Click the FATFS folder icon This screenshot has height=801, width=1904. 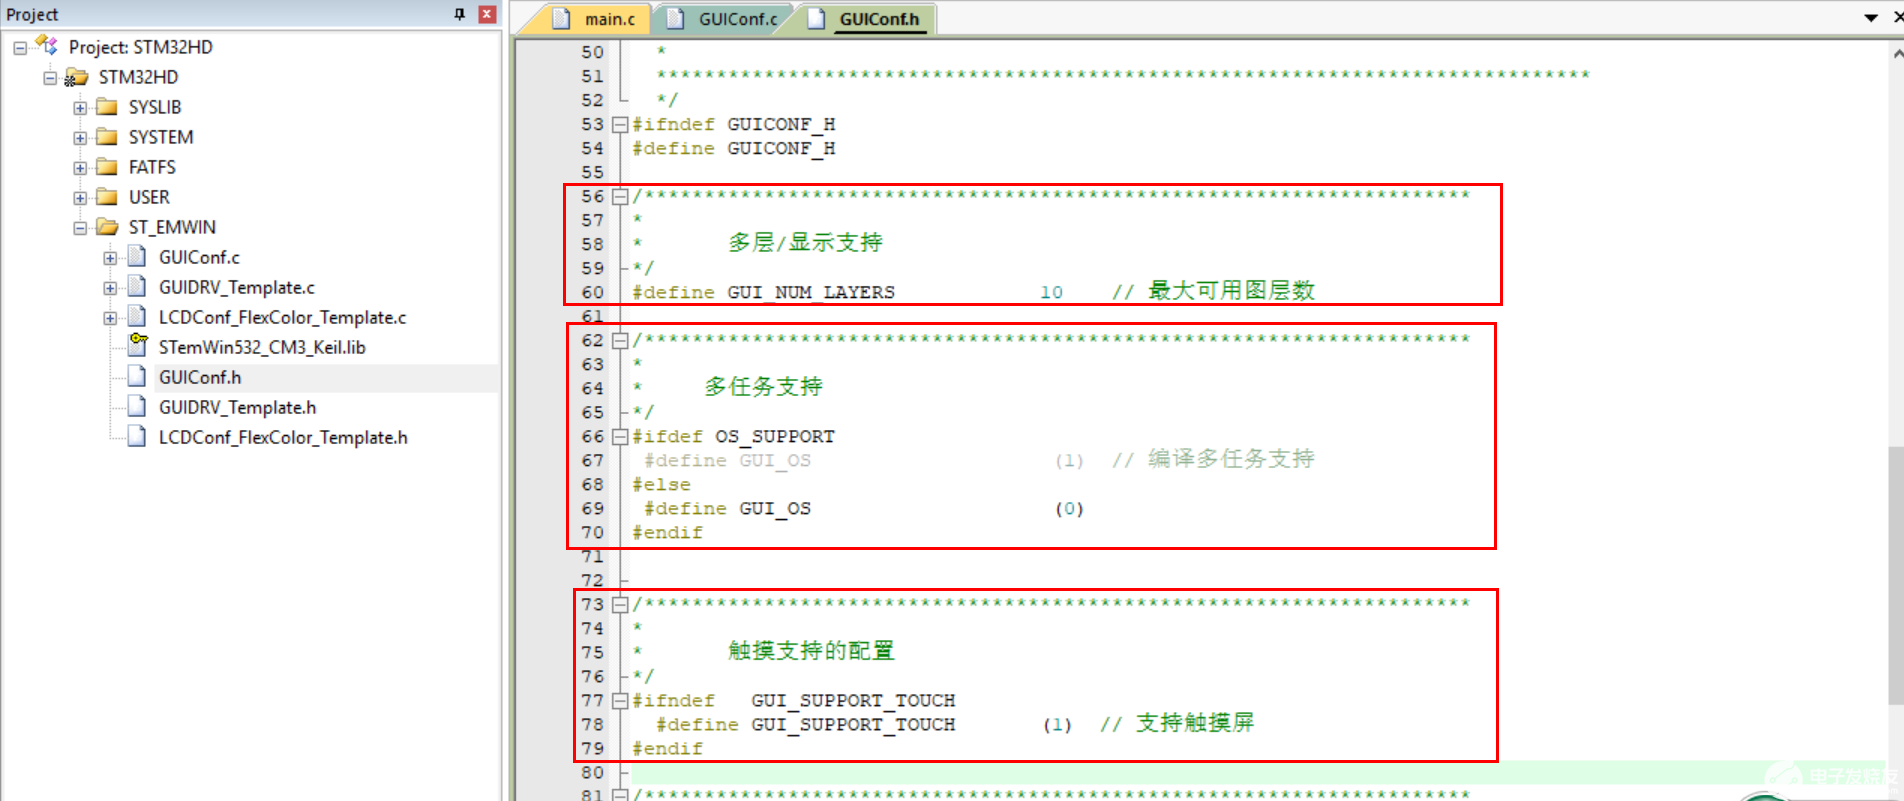click(x=107, y=167)
